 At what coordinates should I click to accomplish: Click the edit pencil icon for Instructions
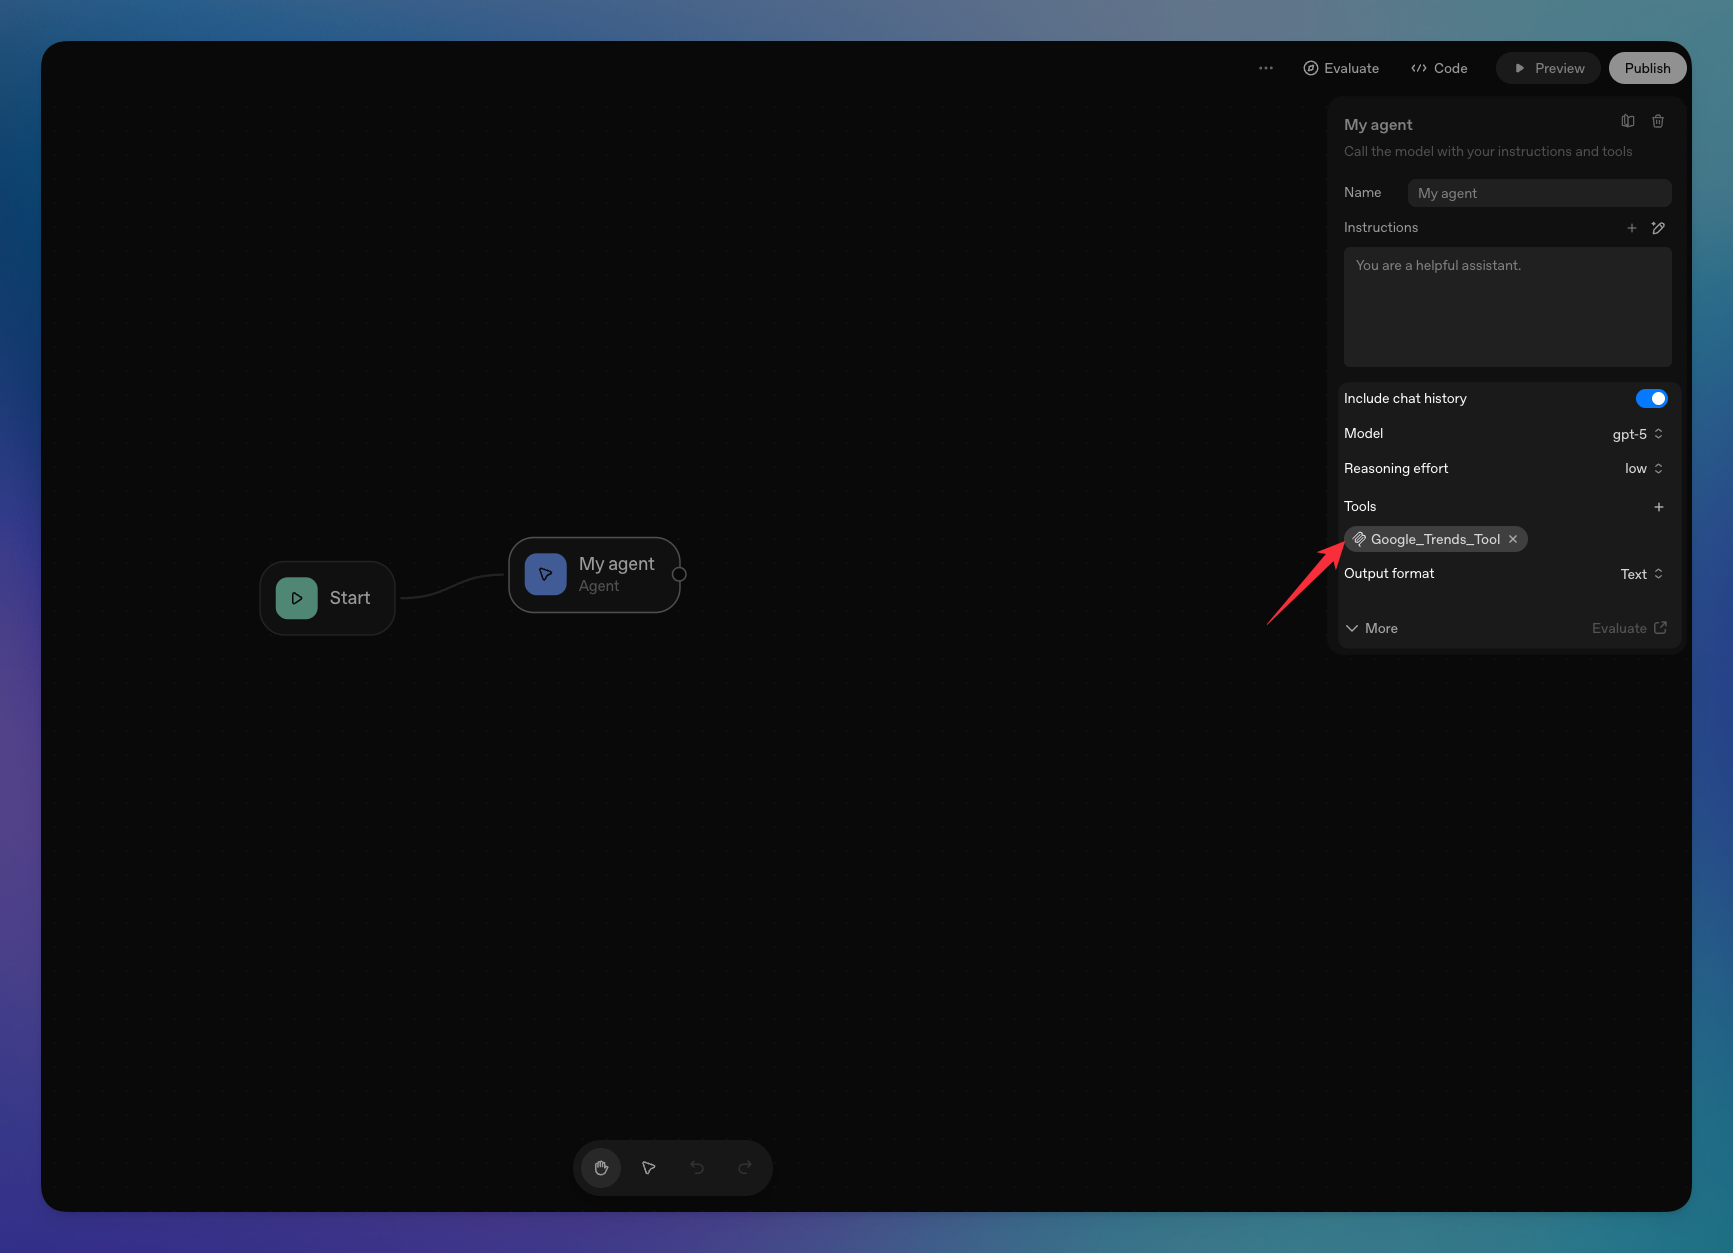[1658, 228]
